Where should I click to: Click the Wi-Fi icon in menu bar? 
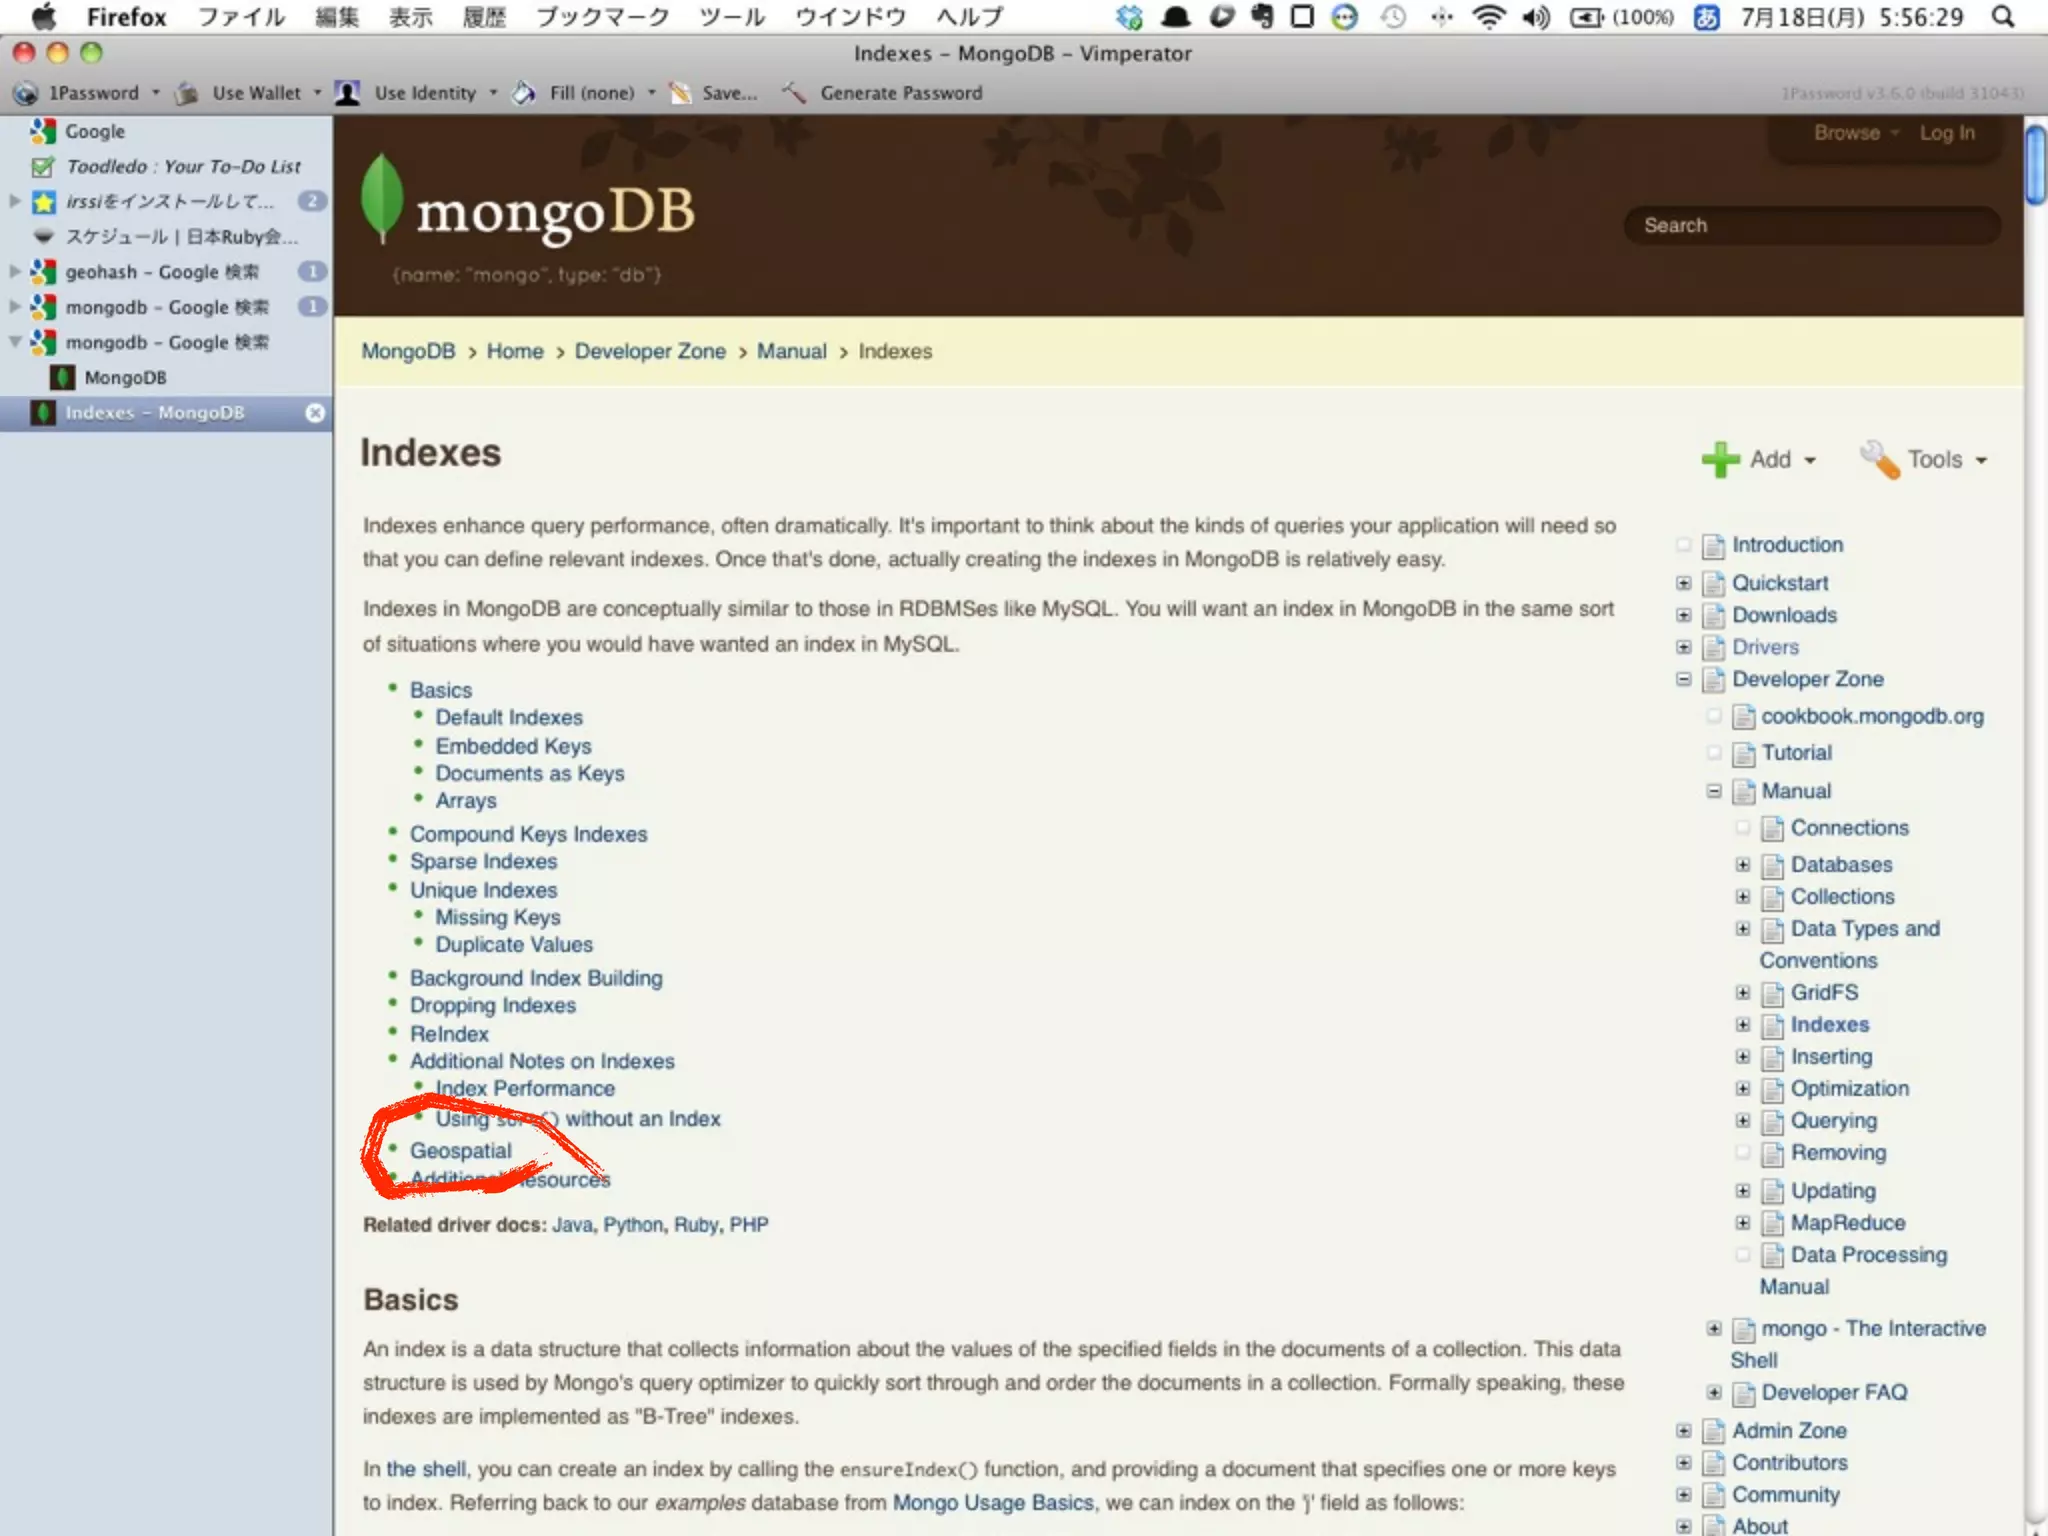point(1489,17)
